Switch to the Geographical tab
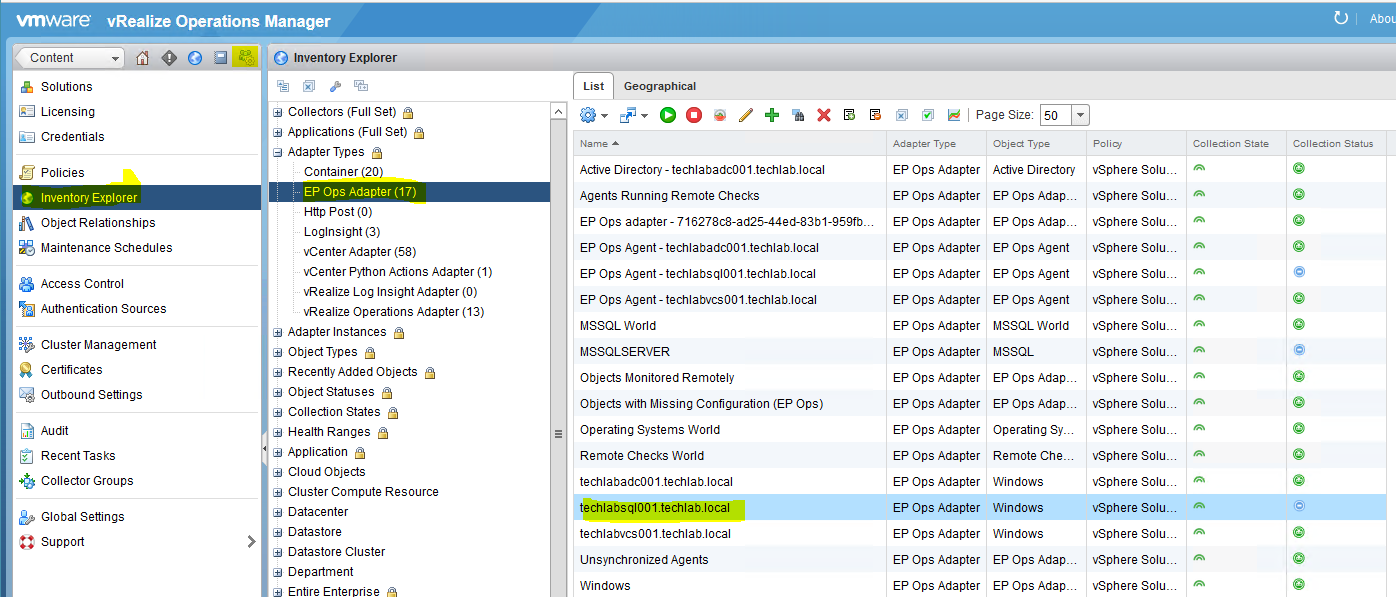This screenshot has height=597, width=1396. coord(660,86)
